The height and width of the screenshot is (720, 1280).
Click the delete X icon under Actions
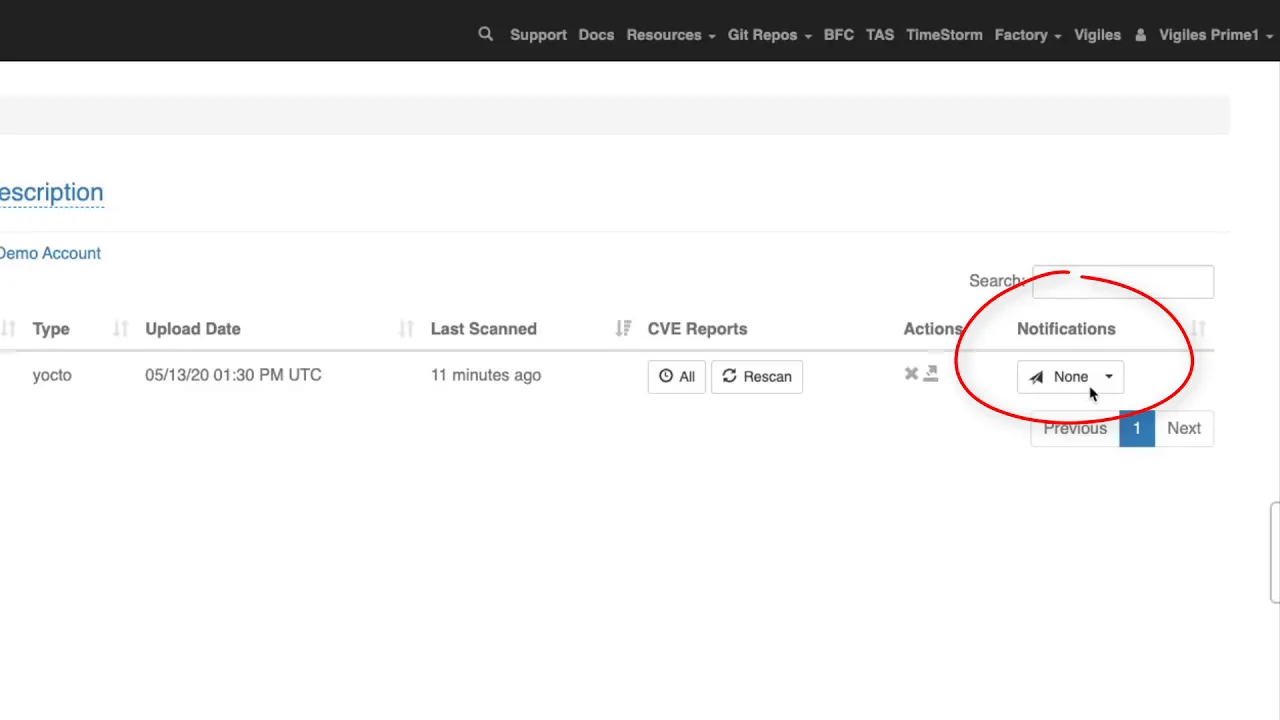(911, 373)
